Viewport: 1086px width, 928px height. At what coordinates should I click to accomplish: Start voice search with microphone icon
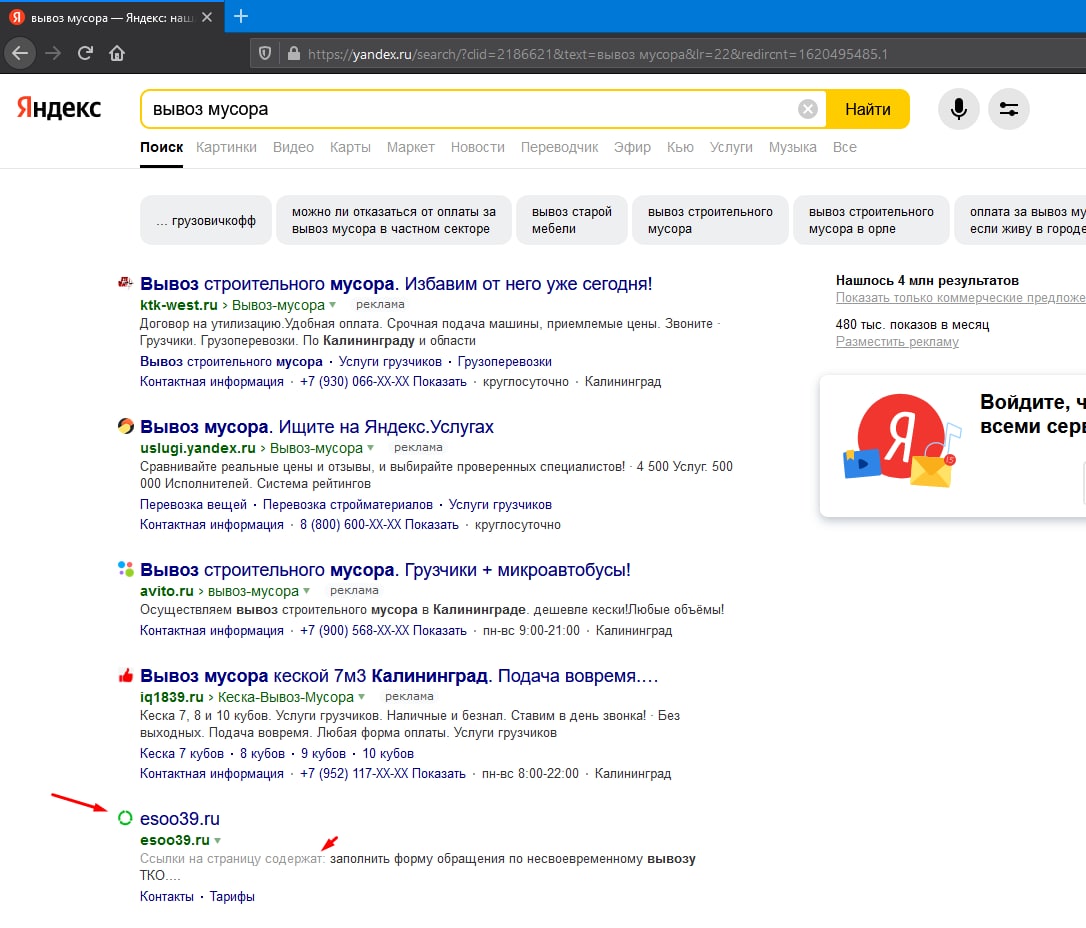pos(959,109)
